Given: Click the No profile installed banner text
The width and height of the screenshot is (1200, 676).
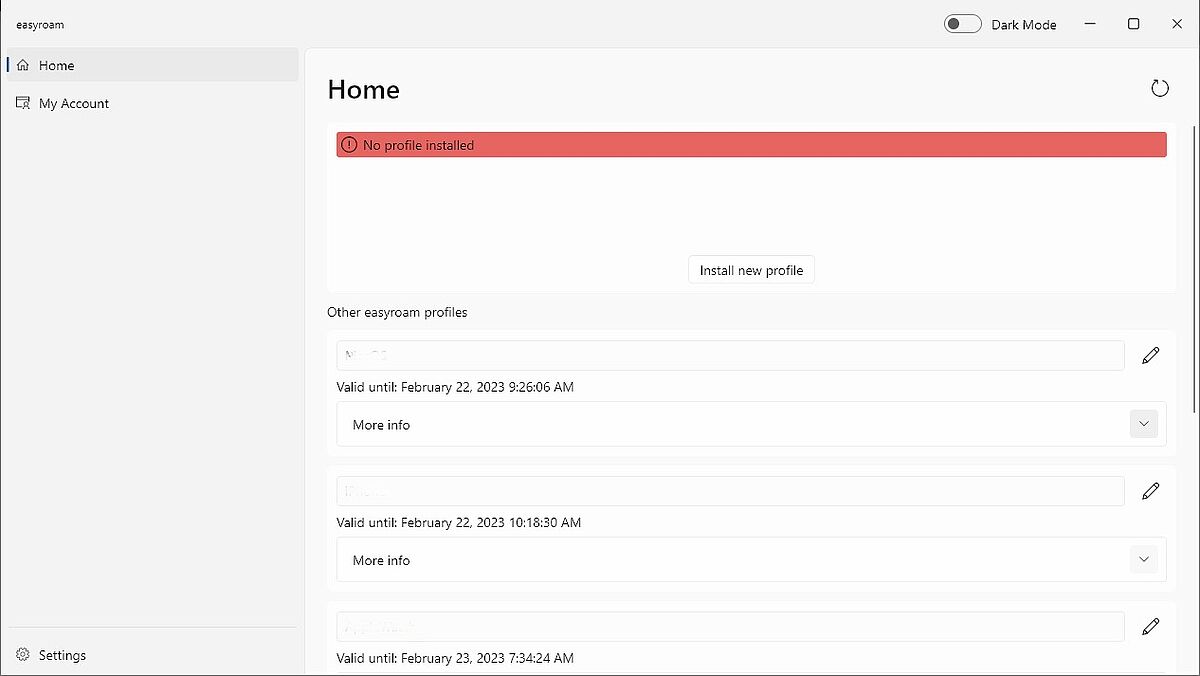Looking at the screenshot, I should [x=418, y=145].
